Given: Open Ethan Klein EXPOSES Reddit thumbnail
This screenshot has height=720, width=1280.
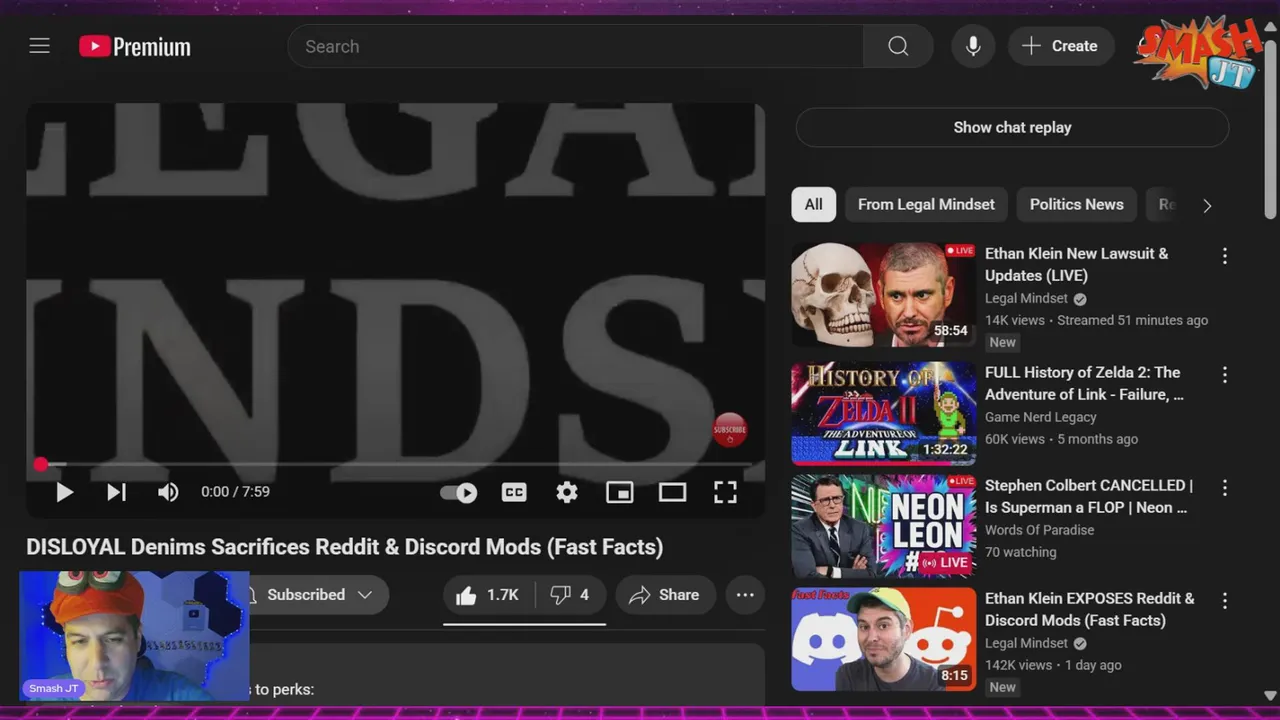Looking at the screenshot, I should tap(884, 639).
